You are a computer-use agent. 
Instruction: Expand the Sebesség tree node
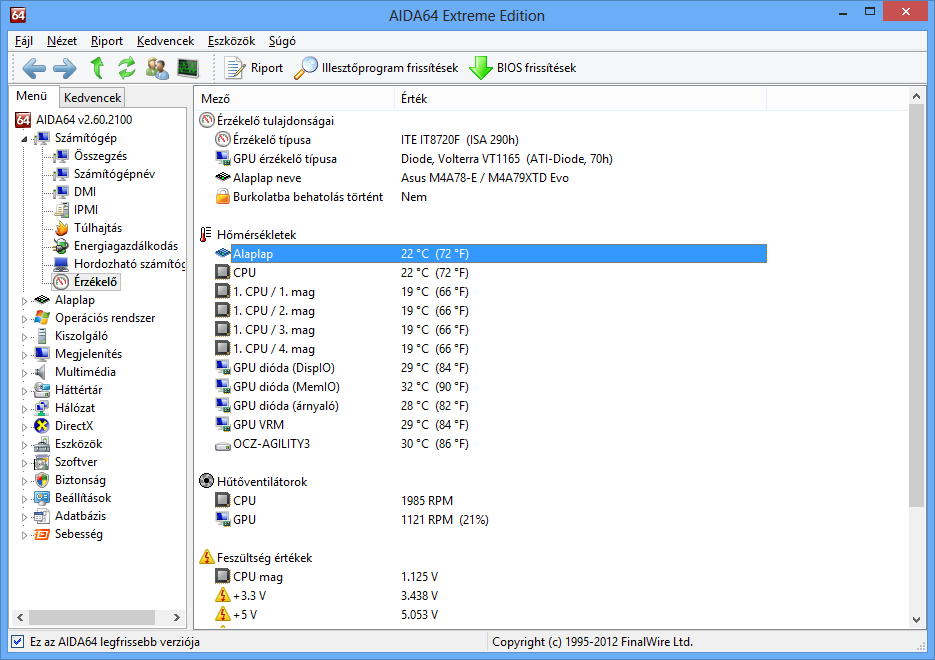(24, 535)
